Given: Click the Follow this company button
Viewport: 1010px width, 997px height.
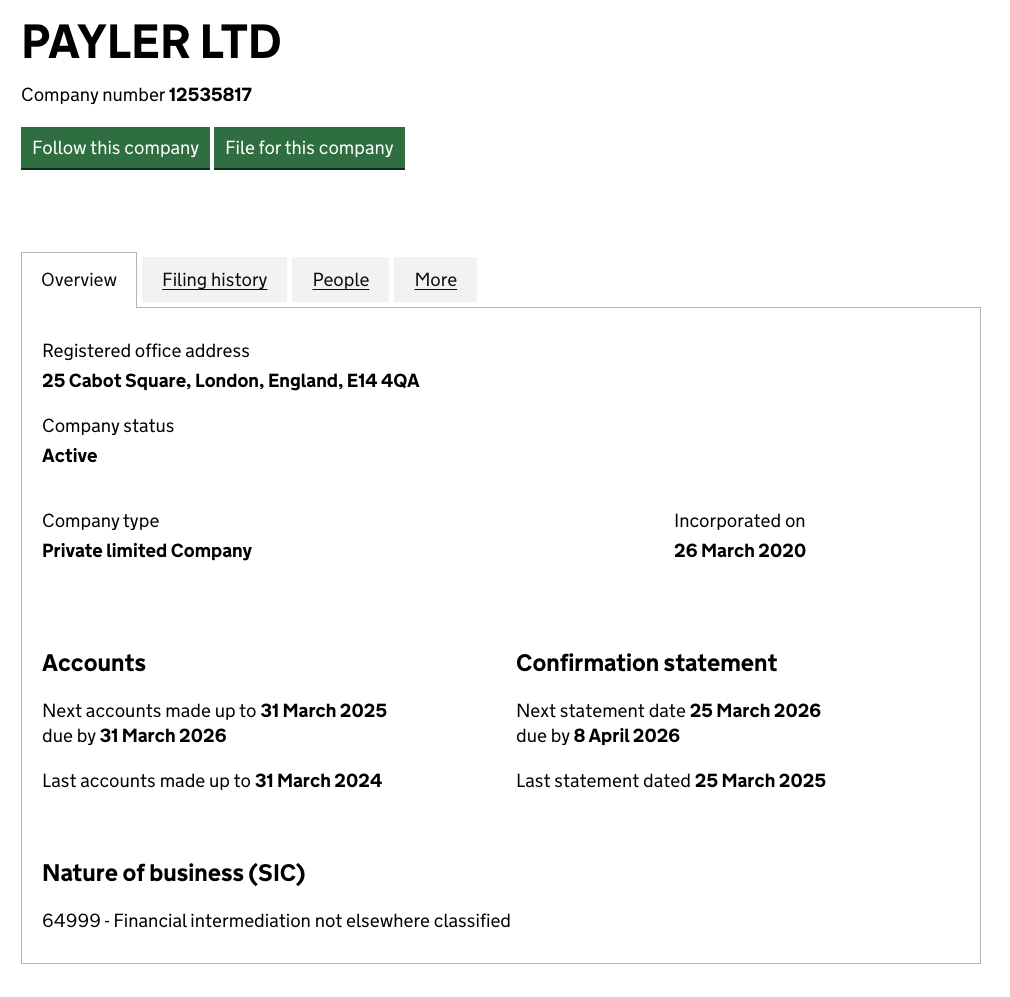Looking at the screenshot, I should [x=115, y=148].
